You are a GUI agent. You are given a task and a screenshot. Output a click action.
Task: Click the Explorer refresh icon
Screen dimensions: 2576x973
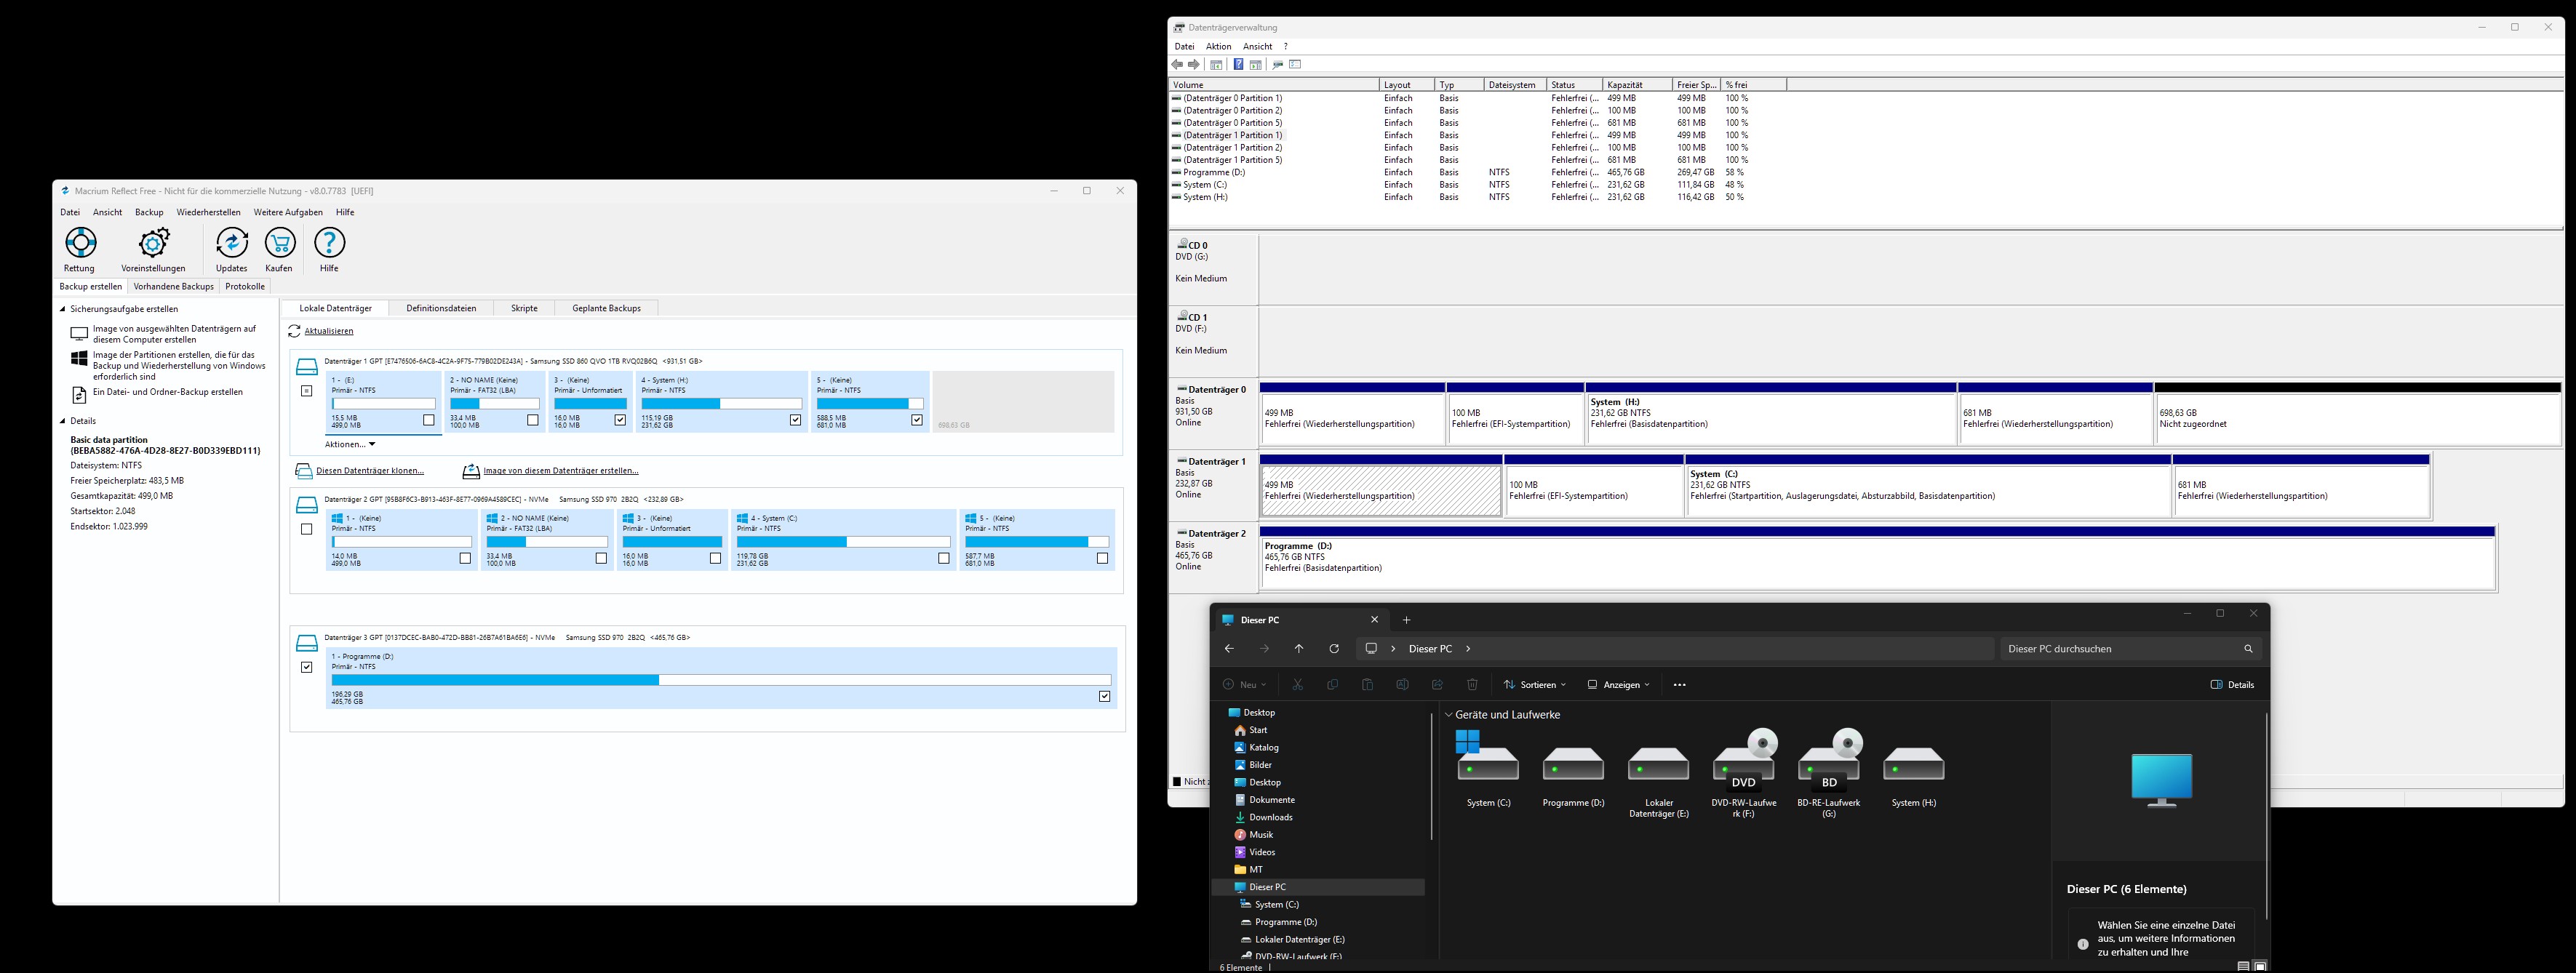[1333, 649]
